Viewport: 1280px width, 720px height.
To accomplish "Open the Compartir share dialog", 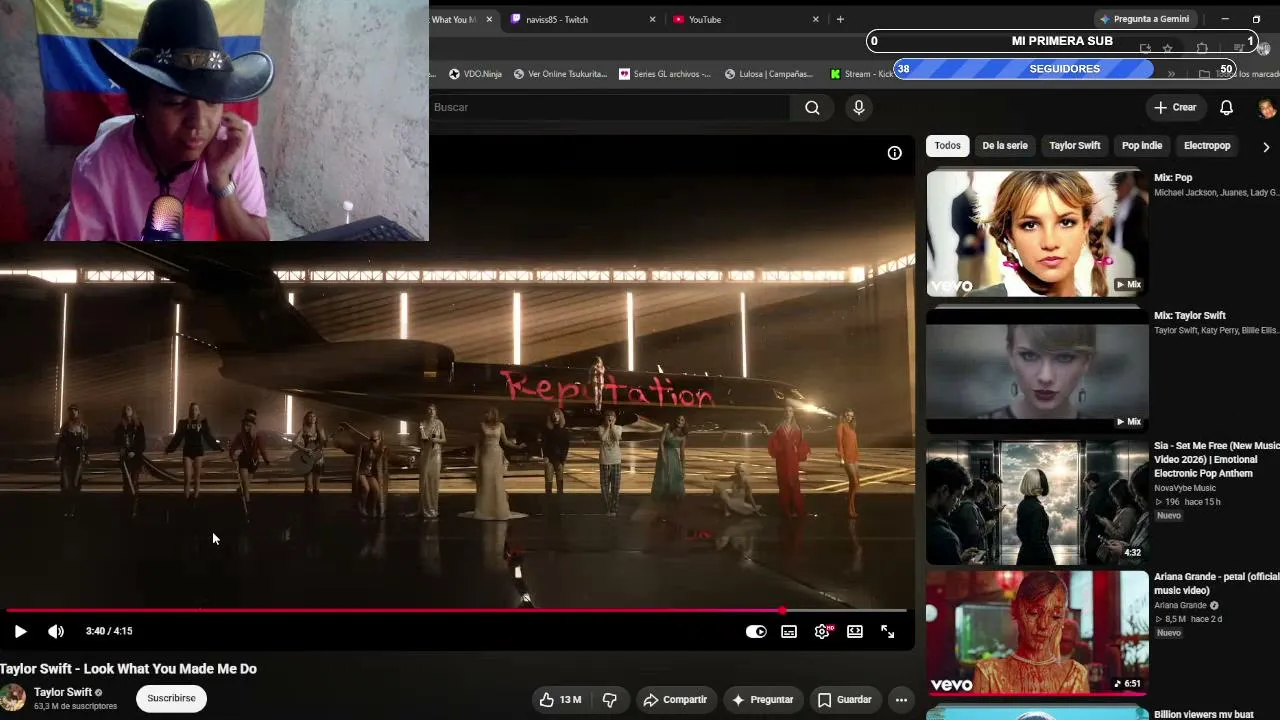I will [x=675, y=700].
